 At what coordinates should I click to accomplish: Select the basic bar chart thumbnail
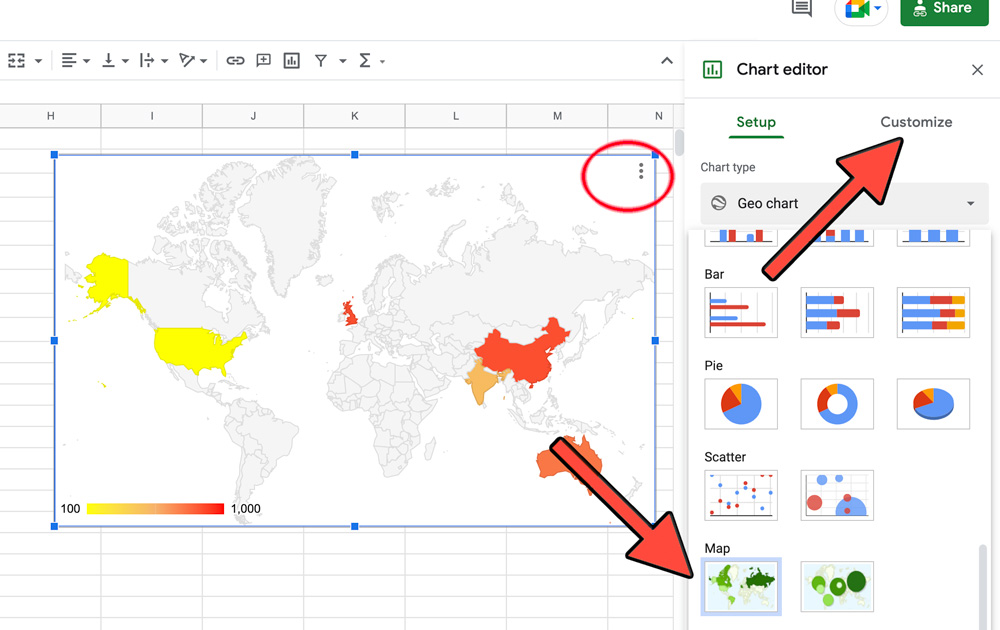[x=741, y=312]
